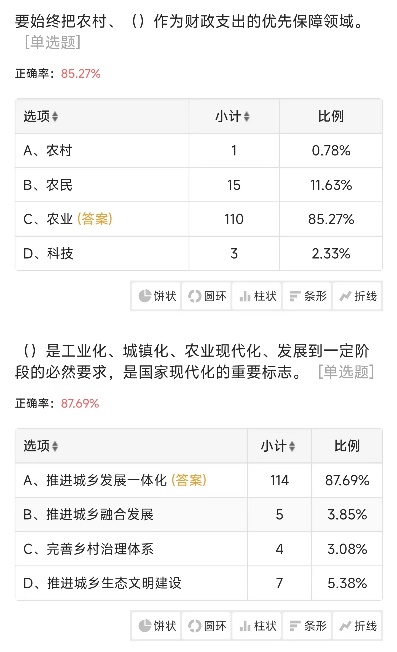This screenshot has width=397, height=652.
Task: Show donut chart for first question
Action: (x=207, y=296)
